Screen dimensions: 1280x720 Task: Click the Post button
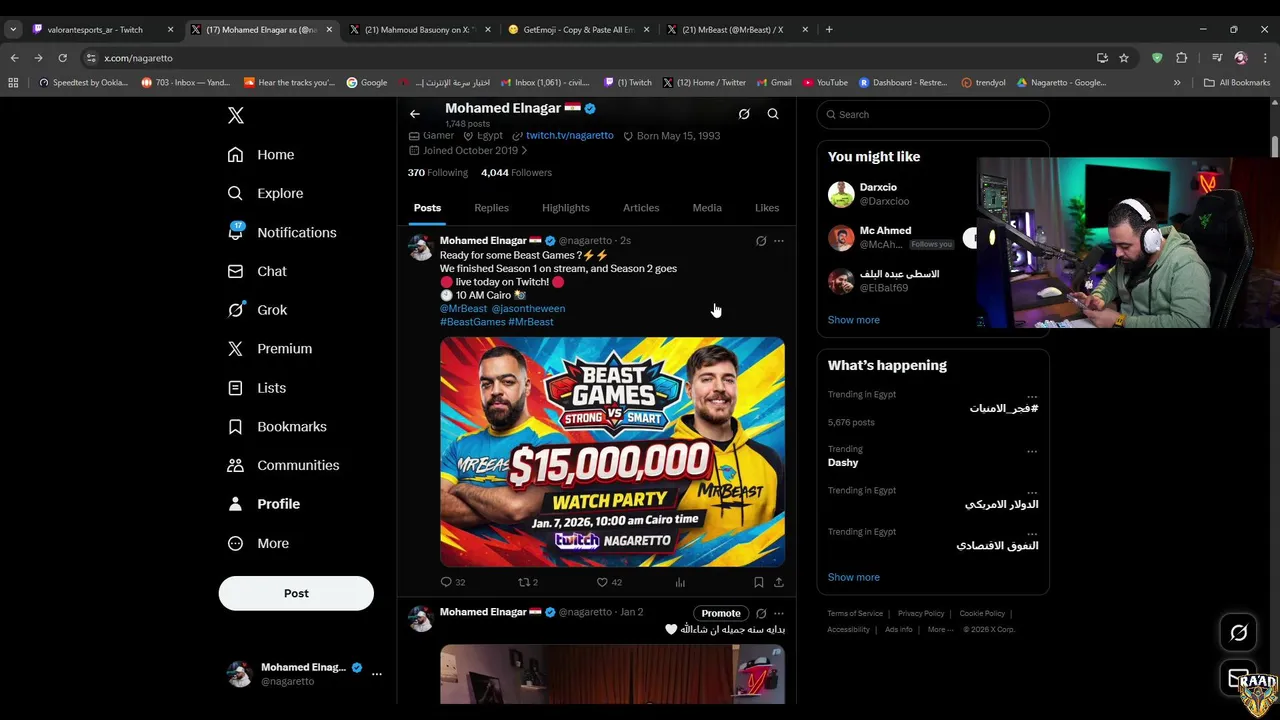click(x=296, y=593)
